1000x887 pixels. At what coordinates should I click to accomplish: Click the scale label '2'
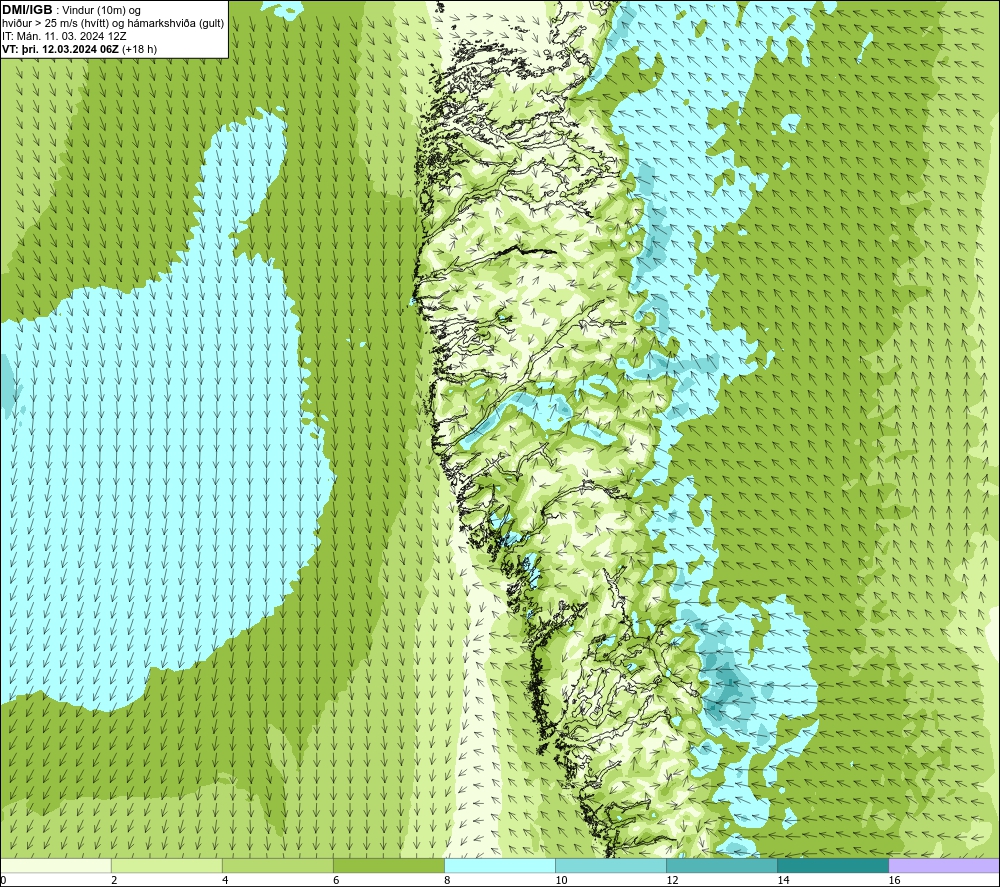click(x=114, y=881)
